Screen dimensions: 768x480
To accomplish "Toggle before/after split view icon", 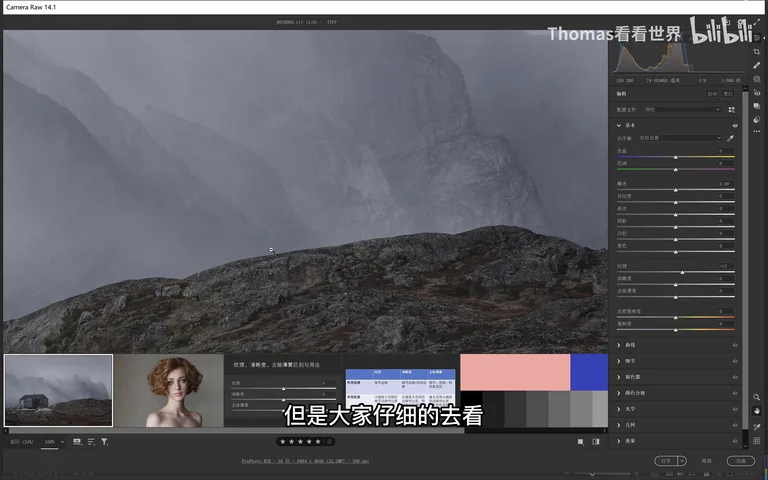I will pos(596,442).
